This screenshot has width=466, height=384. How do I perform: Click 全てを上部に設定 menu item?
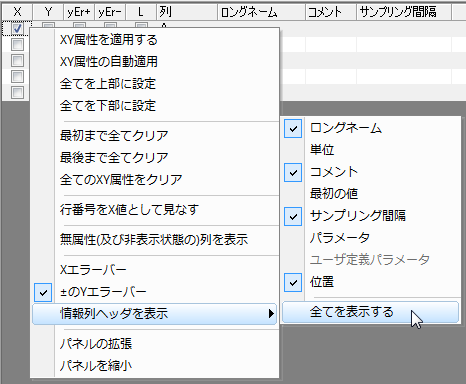tap(155, 84)
